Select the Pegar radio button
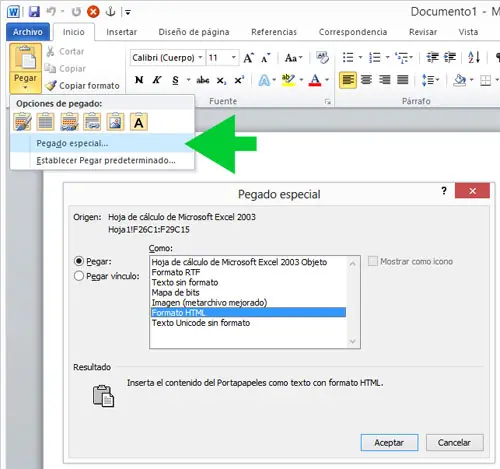Image resolution: width=500 pixels, height=469 pixels. pos(79,261)
